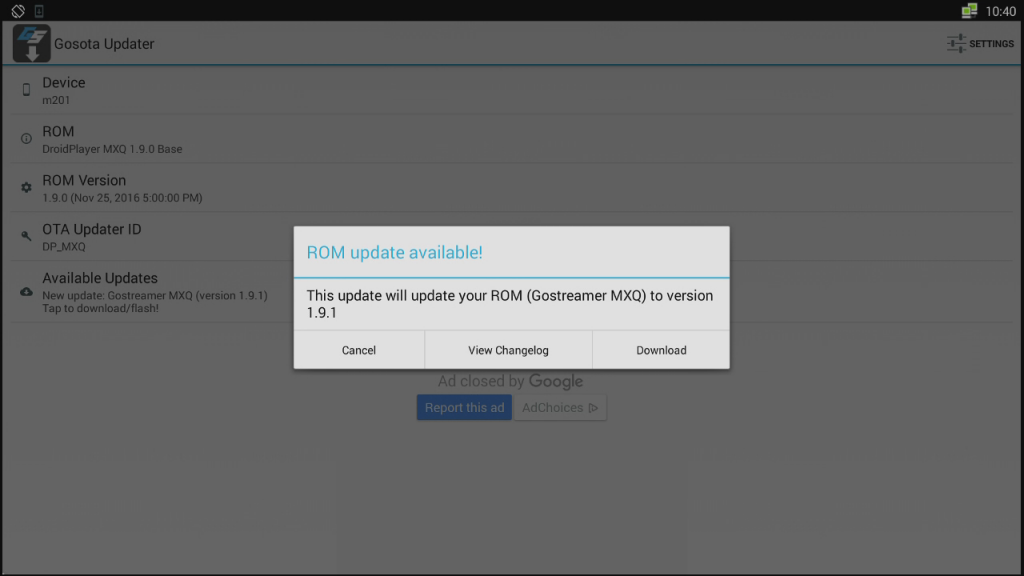Click the dialog message about version 1.9.1
1024x576 pixels.
510,304
